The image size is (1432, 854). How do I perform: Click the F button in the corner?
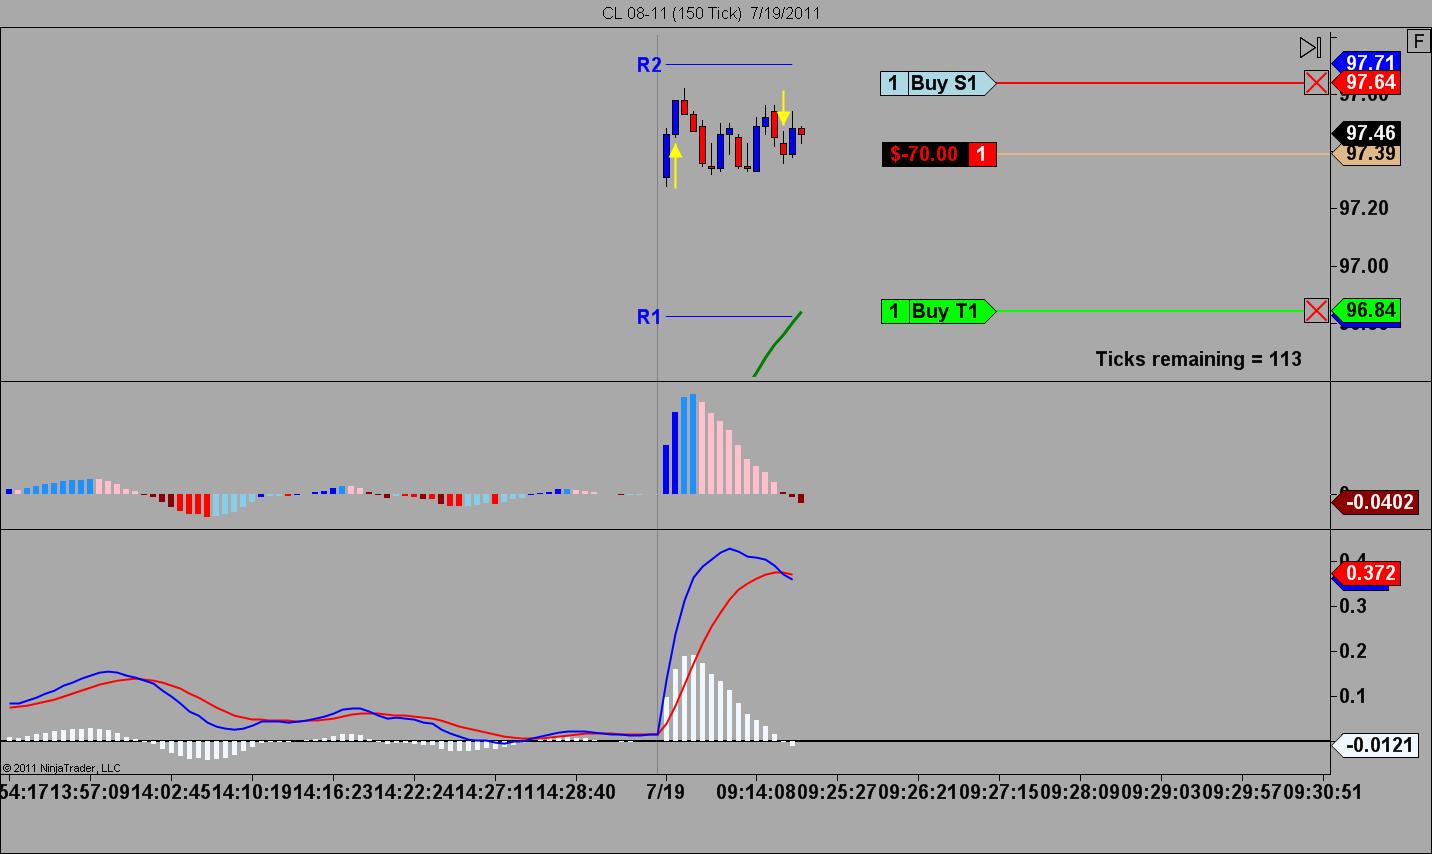click(x=1419, y=41)
